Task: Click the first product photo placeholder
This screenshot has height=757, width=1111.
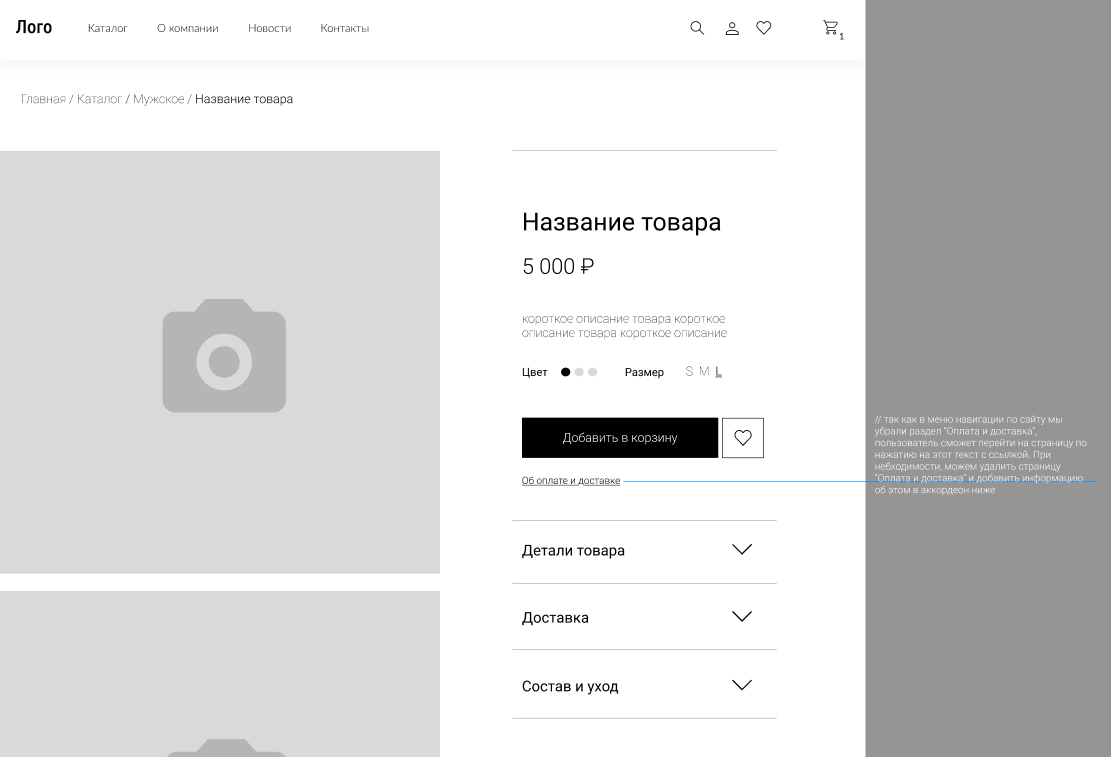Action: [x=220, y=361]
